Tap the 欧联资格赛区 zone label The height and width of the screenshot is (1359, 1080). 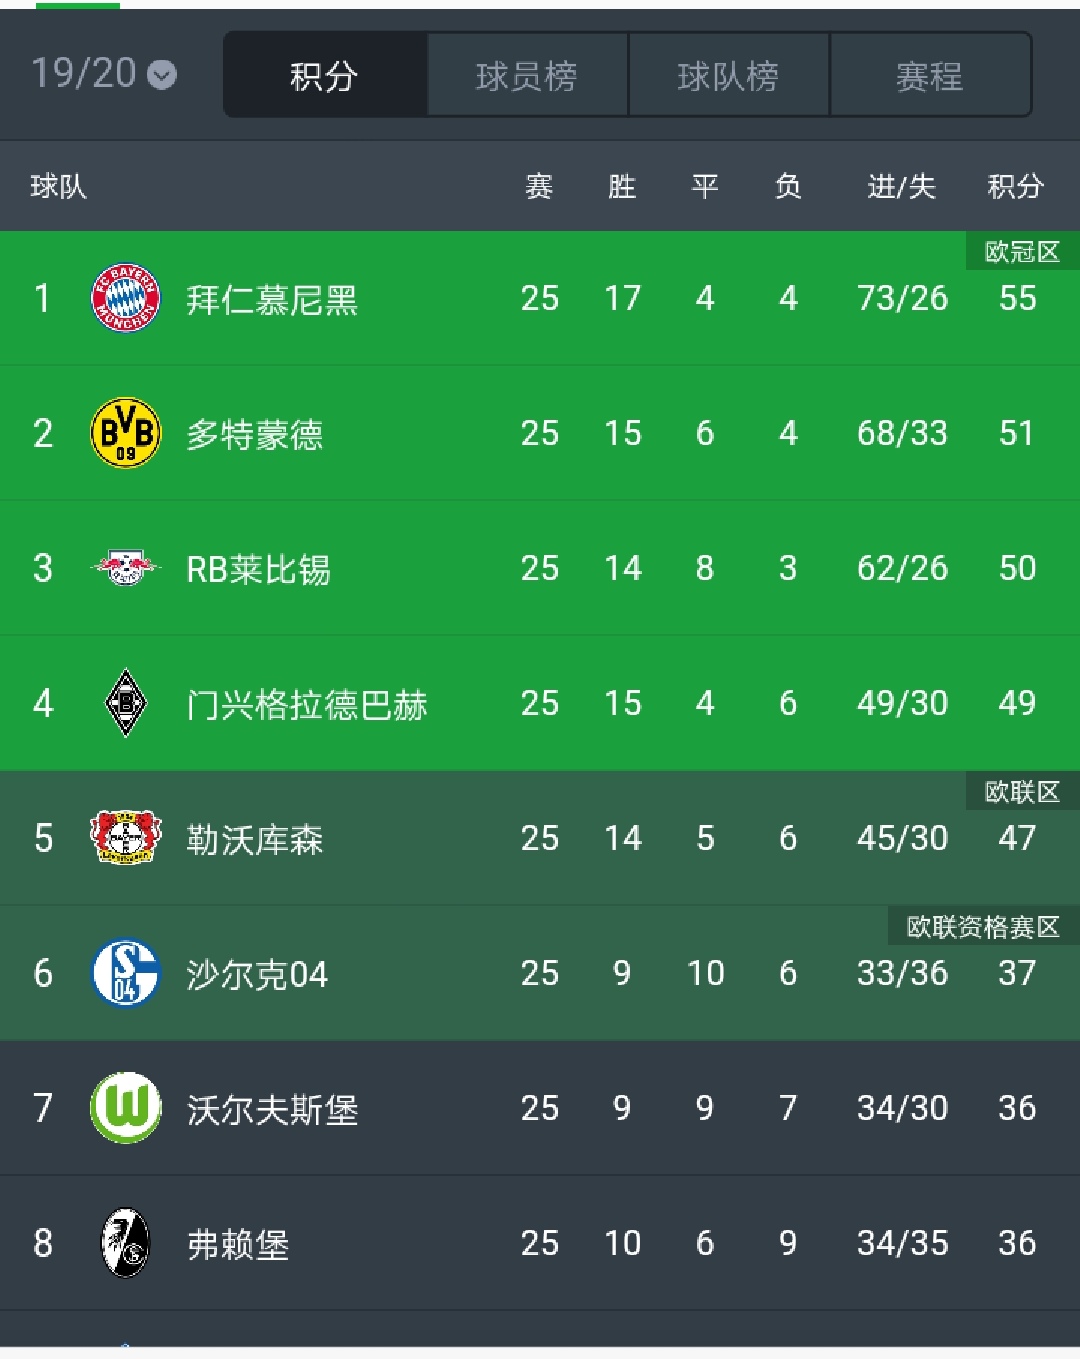click(982, 927)
